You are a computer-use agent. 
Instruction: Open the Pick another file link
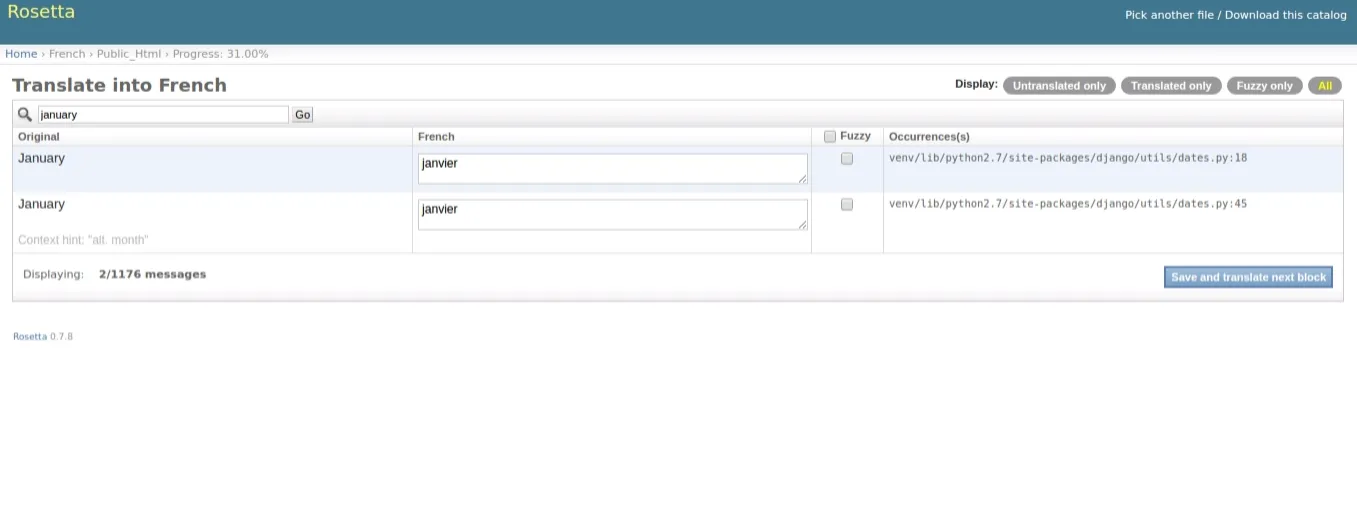click(x=1169, y=15)
